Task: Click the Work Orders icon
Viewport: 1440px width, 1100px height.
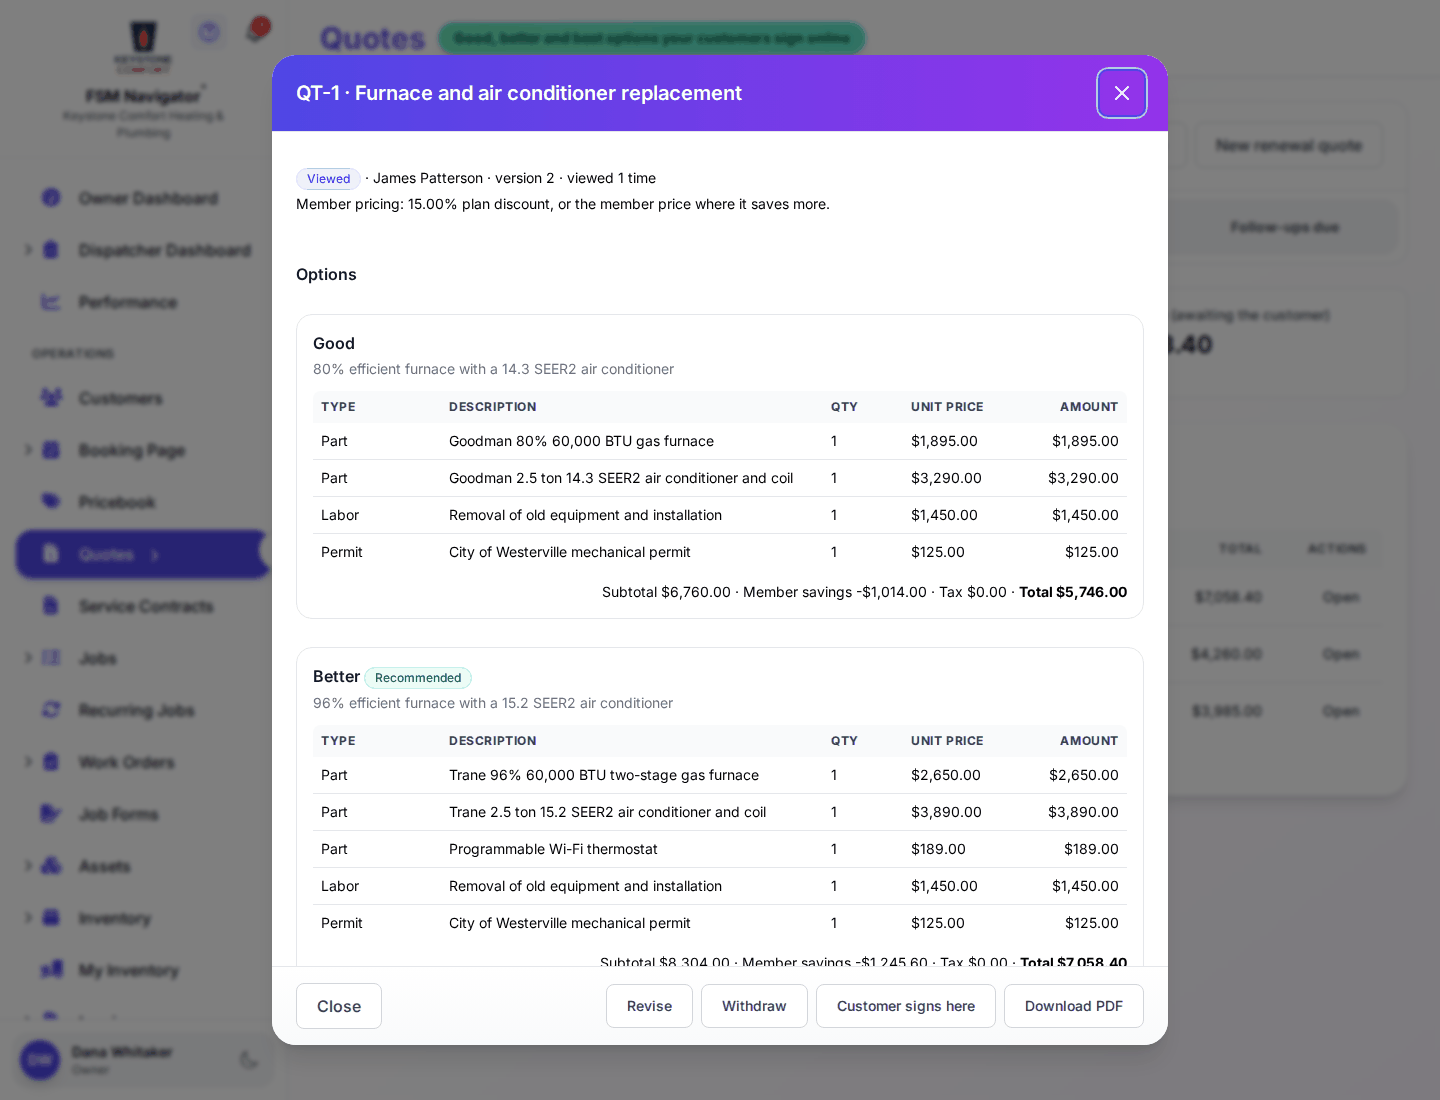Action: (51, 762)
